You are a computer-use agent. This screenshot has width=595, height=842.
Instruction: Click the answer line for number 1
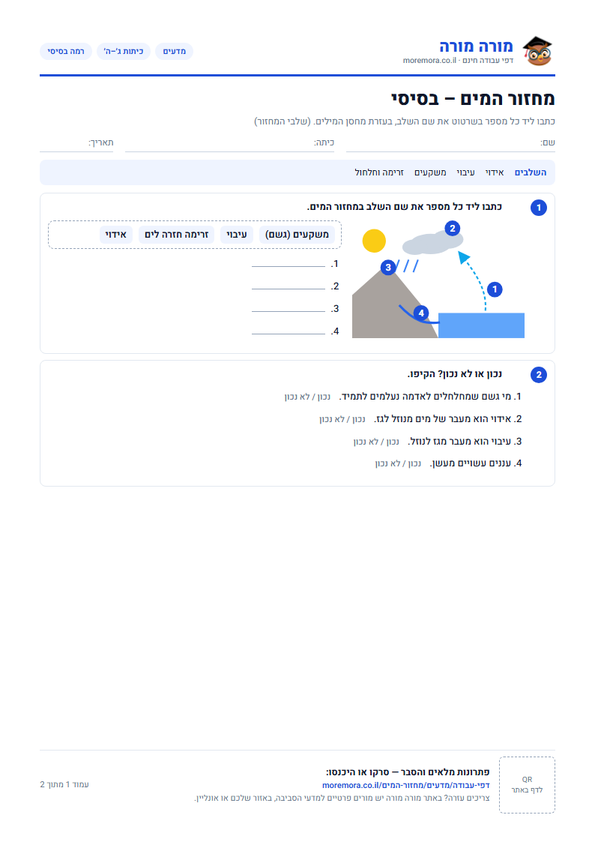(288, 264)
